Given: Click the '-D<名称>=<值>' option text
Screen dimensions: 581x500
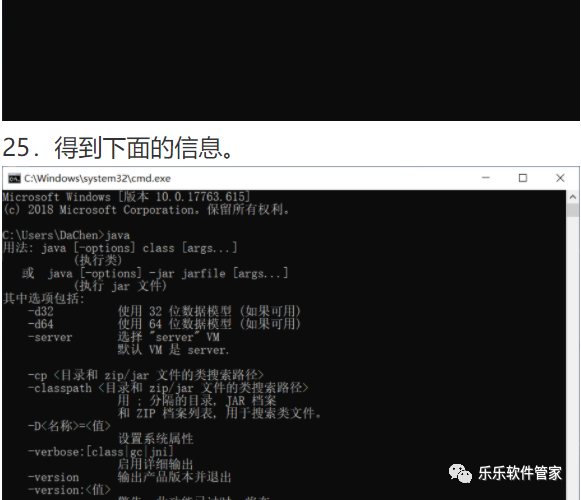Looking at the screenshot, I should coord(69,426).
